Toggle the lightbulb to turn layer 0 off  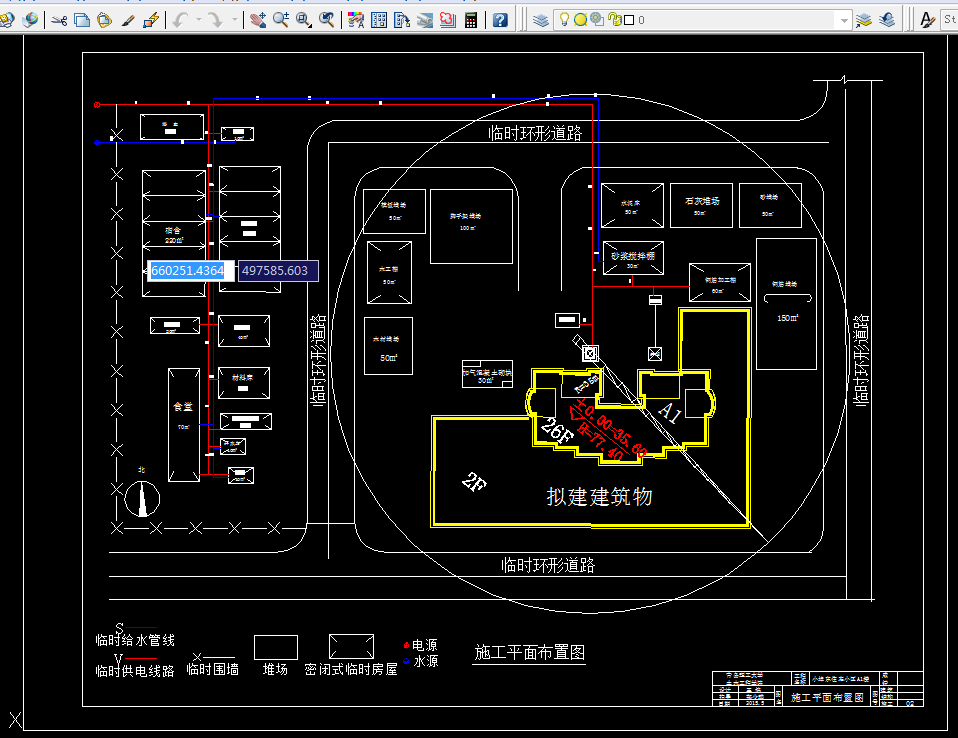point(563,18)
